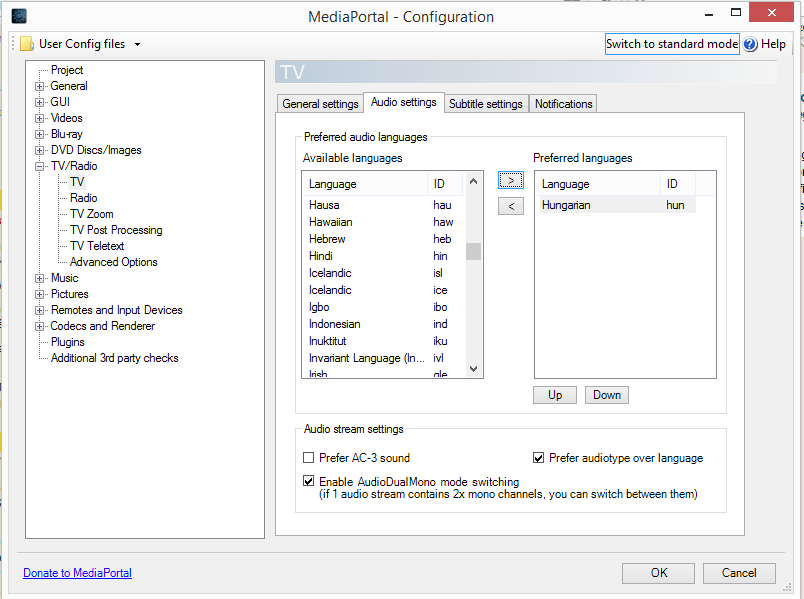The width and height of the screenshot is (804, 599).
Task: Select TV under TV/Radio
Action: (x=77, y=182)
